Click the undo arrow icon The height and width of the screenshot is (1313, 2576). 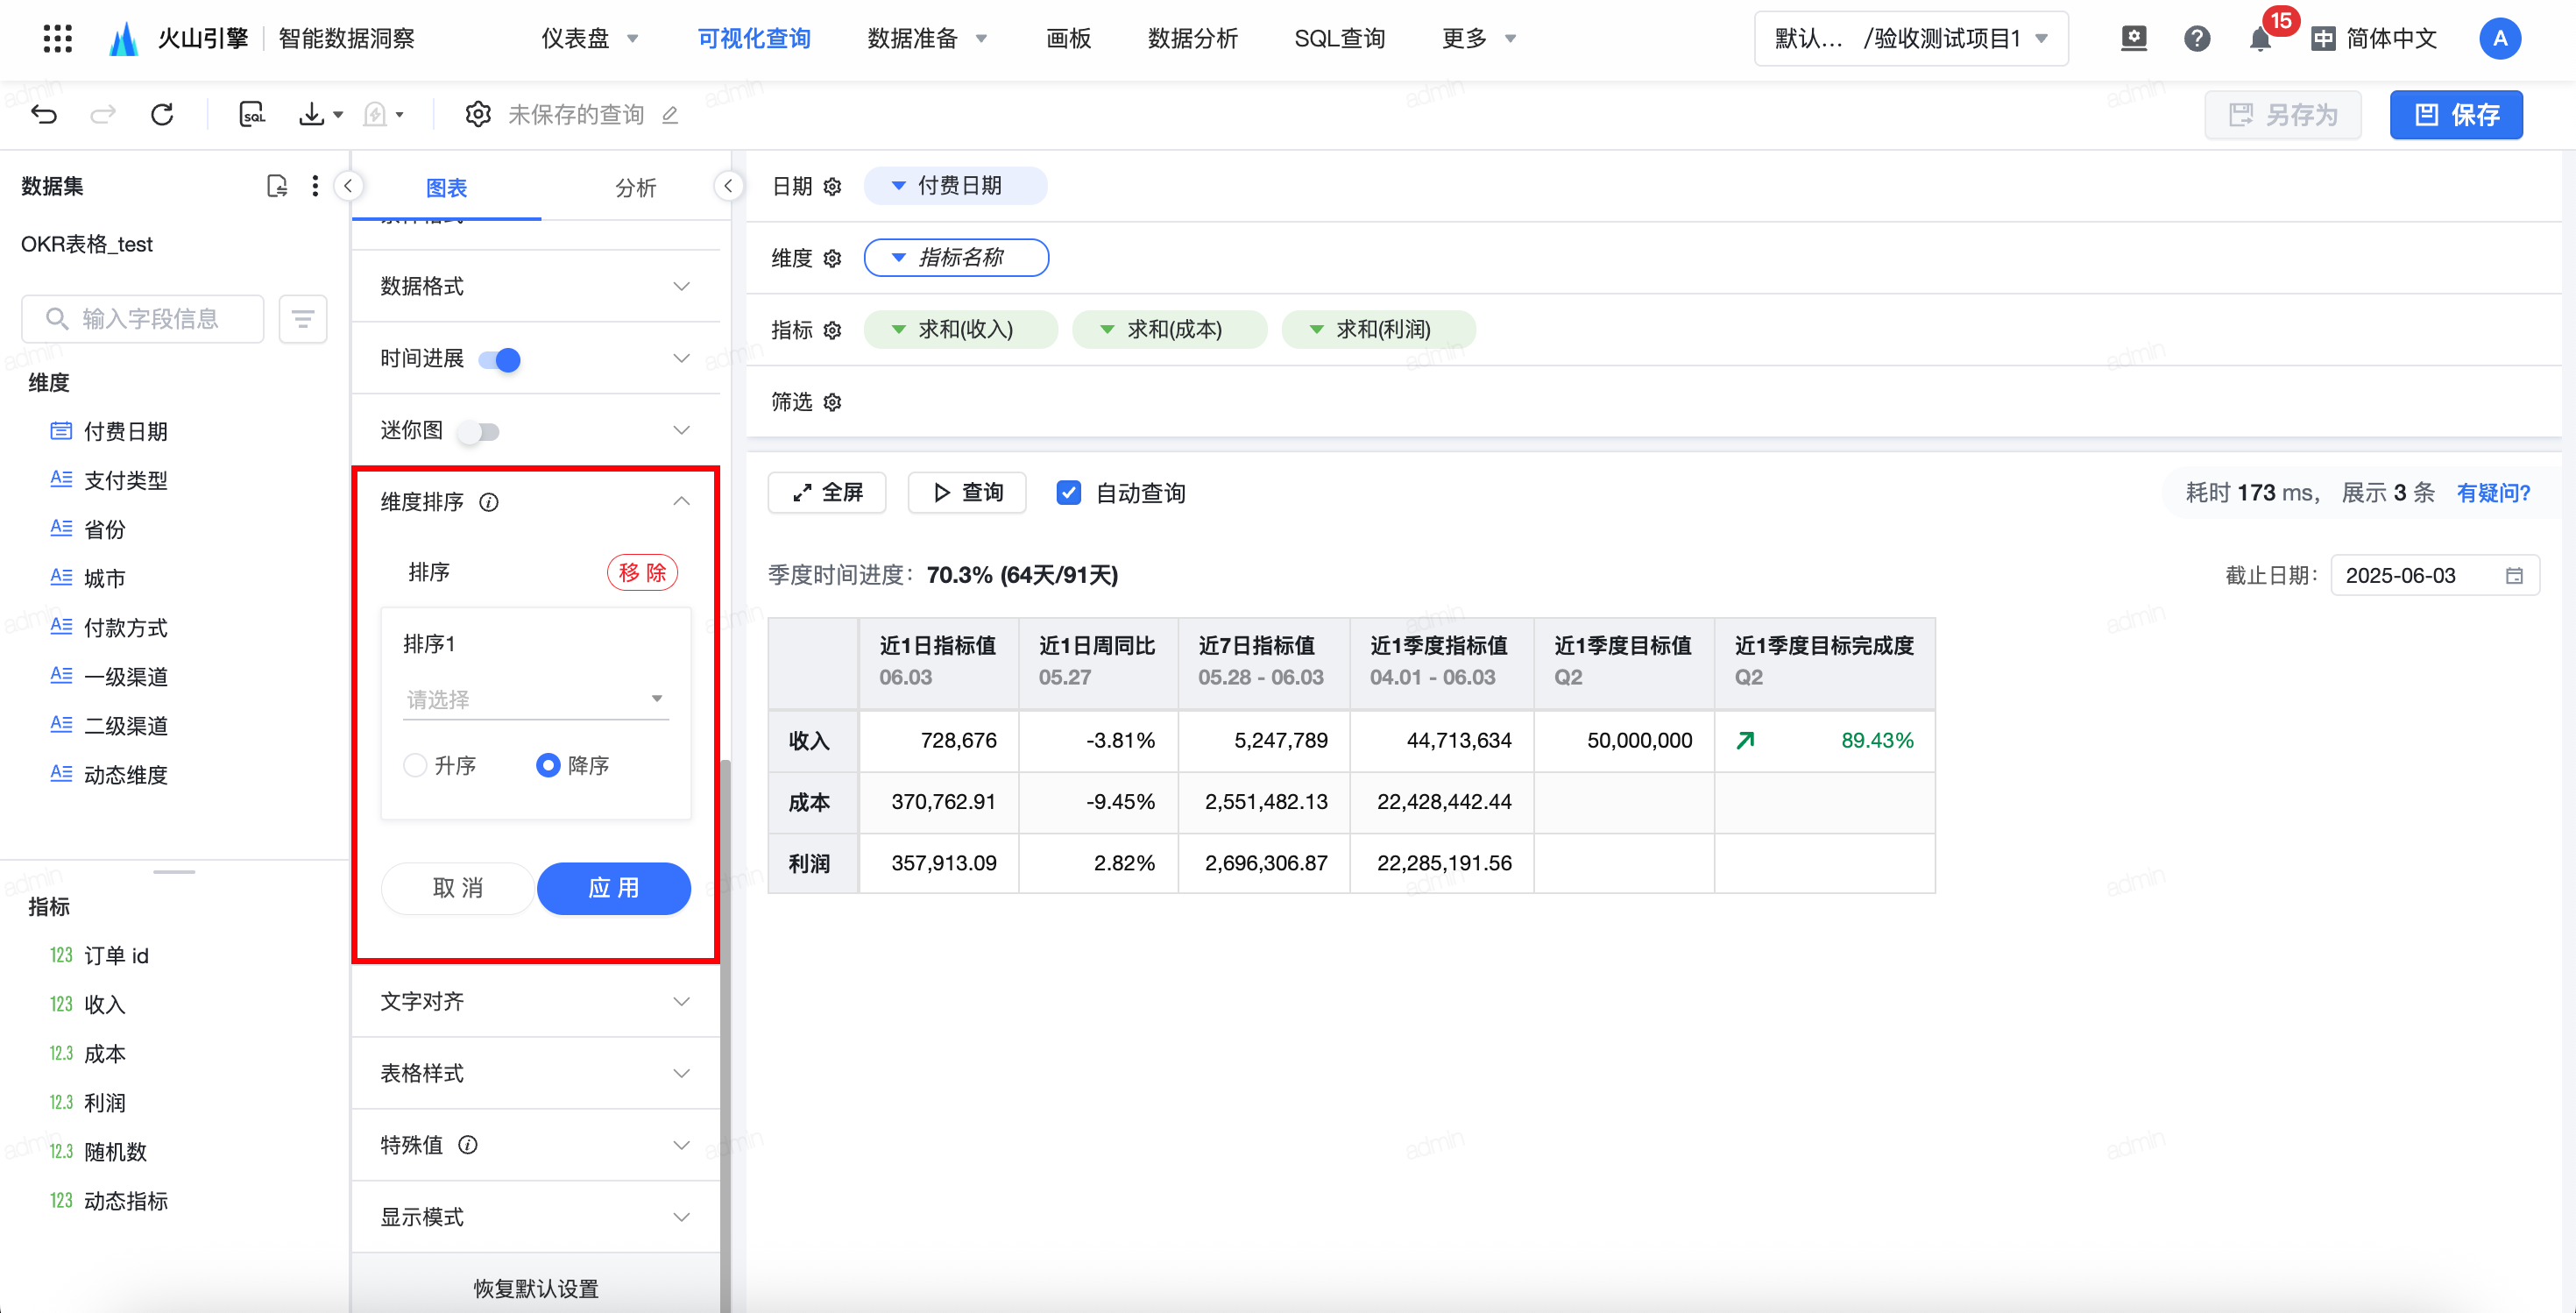[x=44, y=115]
